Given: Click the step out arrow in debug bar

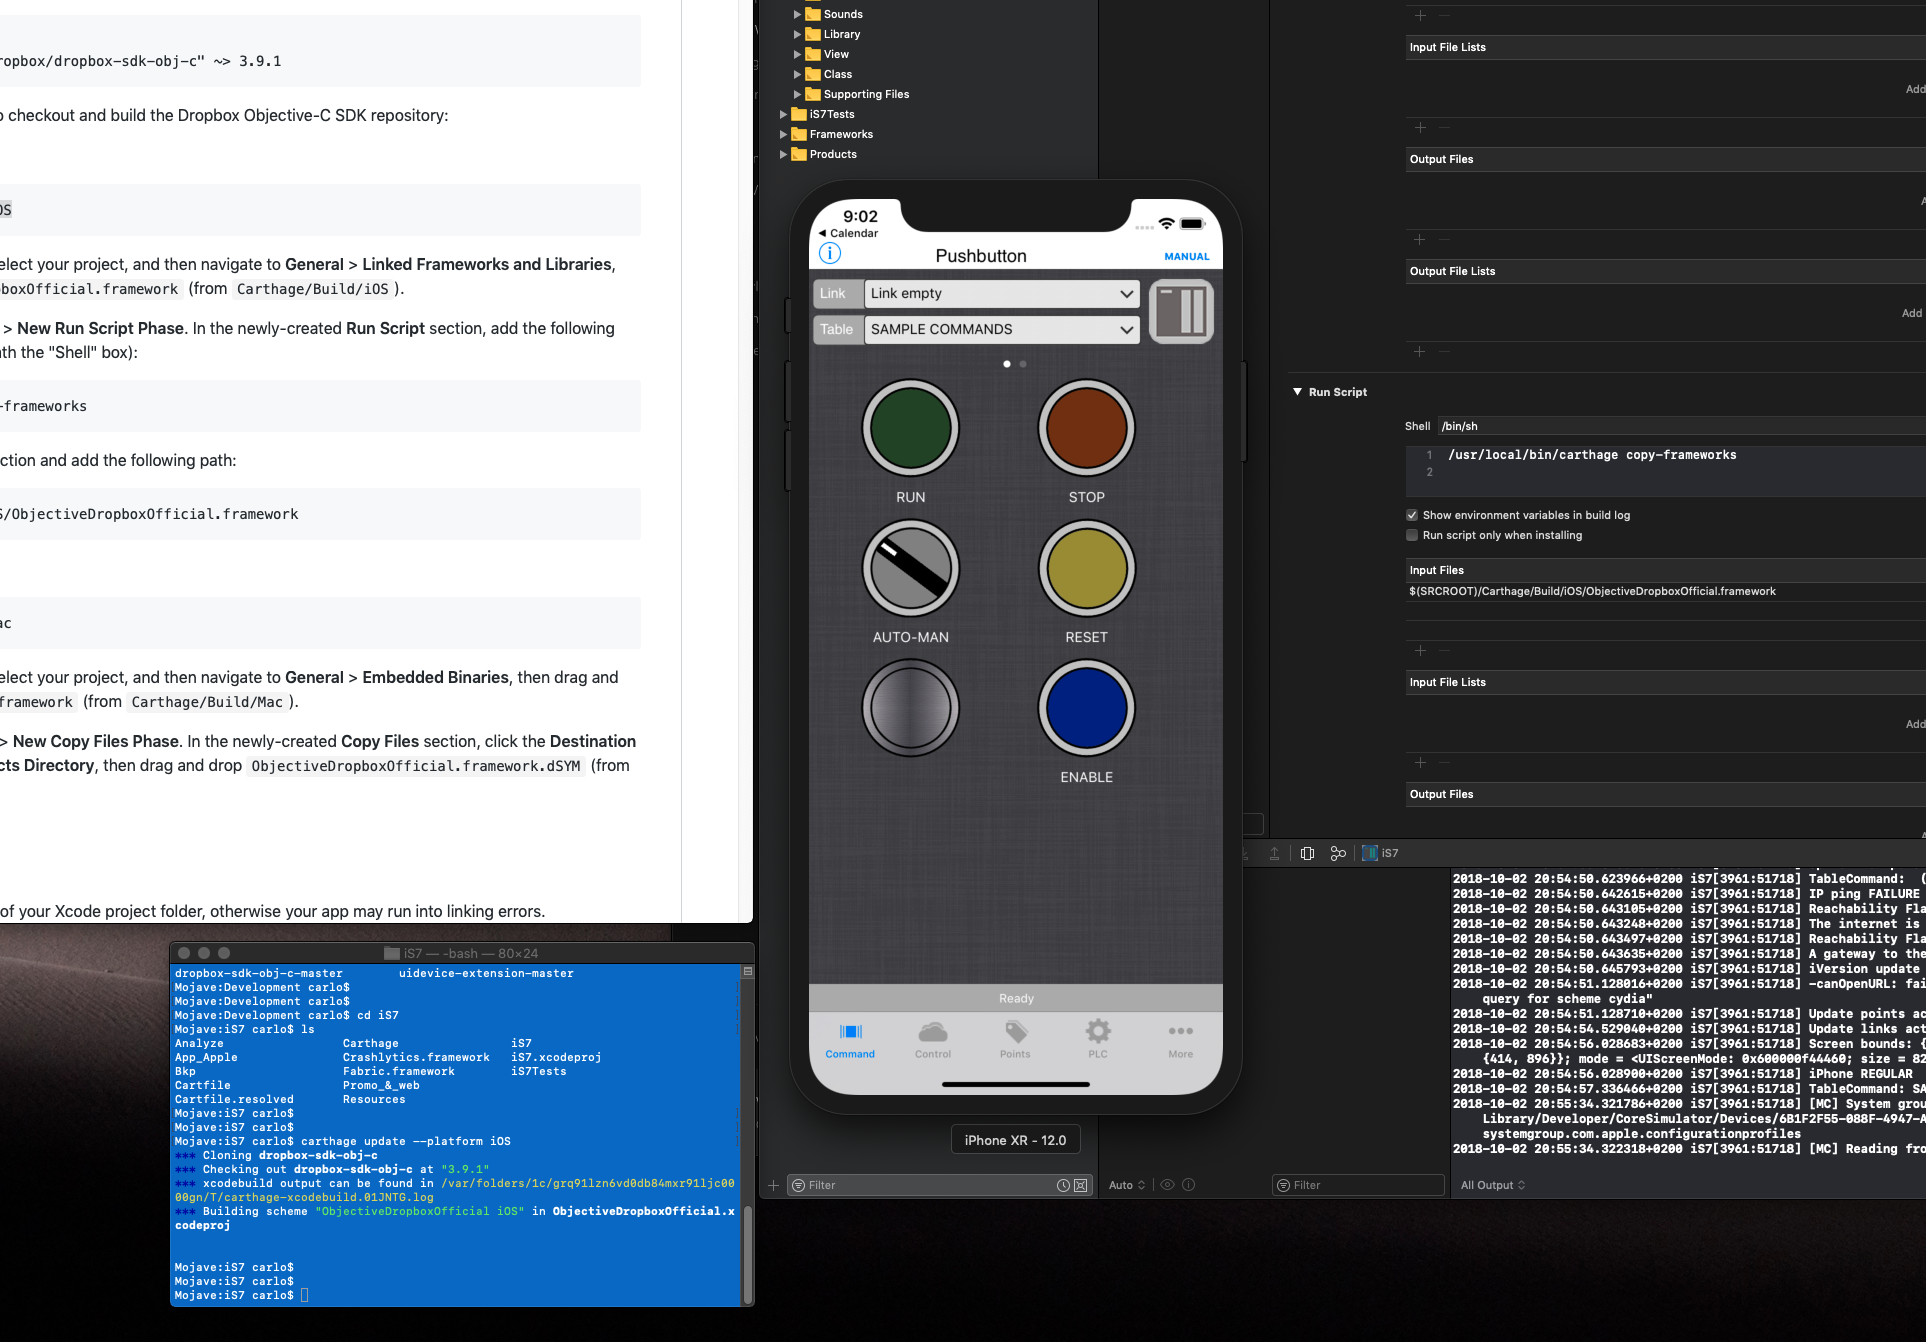Looking at the screenshot, I should pos(1274,853).
